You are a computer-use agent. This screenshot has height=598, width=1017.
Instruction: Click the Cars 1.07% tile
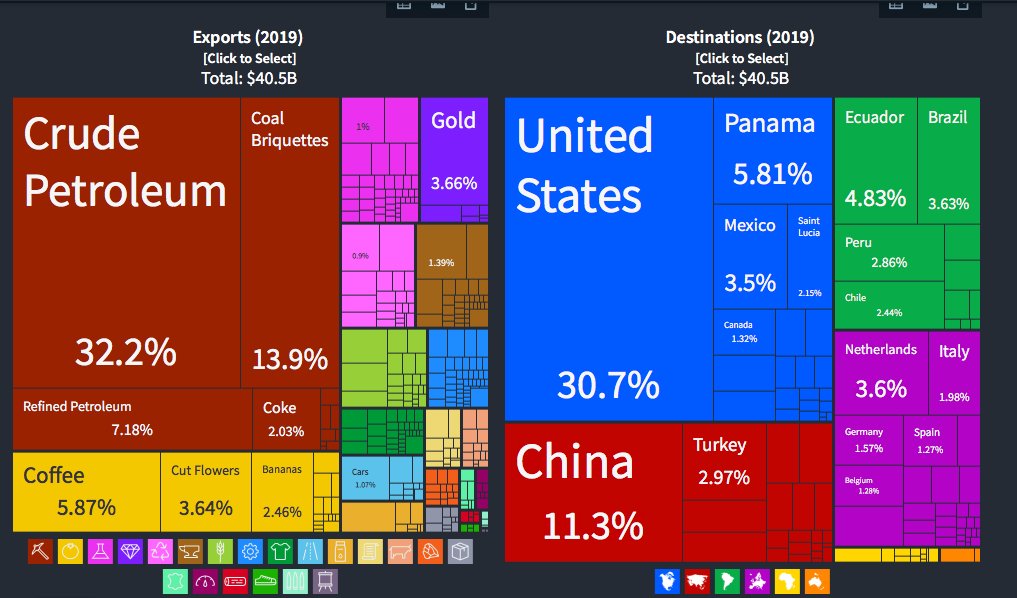365,478
